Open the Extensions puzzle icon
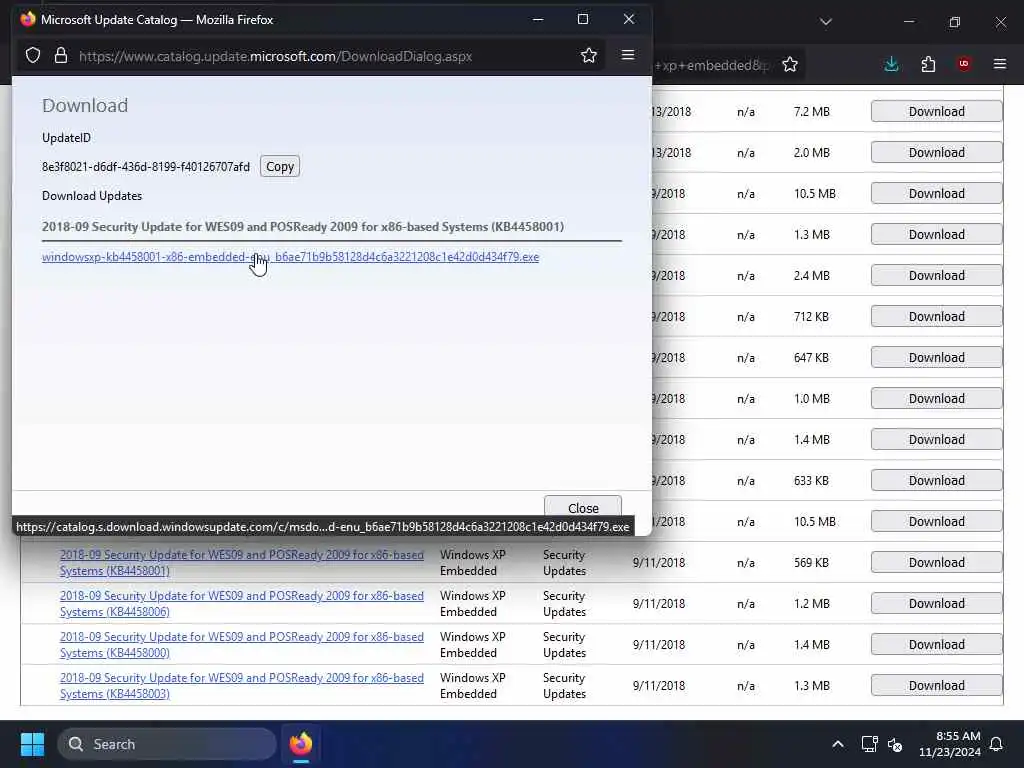Screen dimensions: 1024x768 pyautogui.click(x=928, y=64)
